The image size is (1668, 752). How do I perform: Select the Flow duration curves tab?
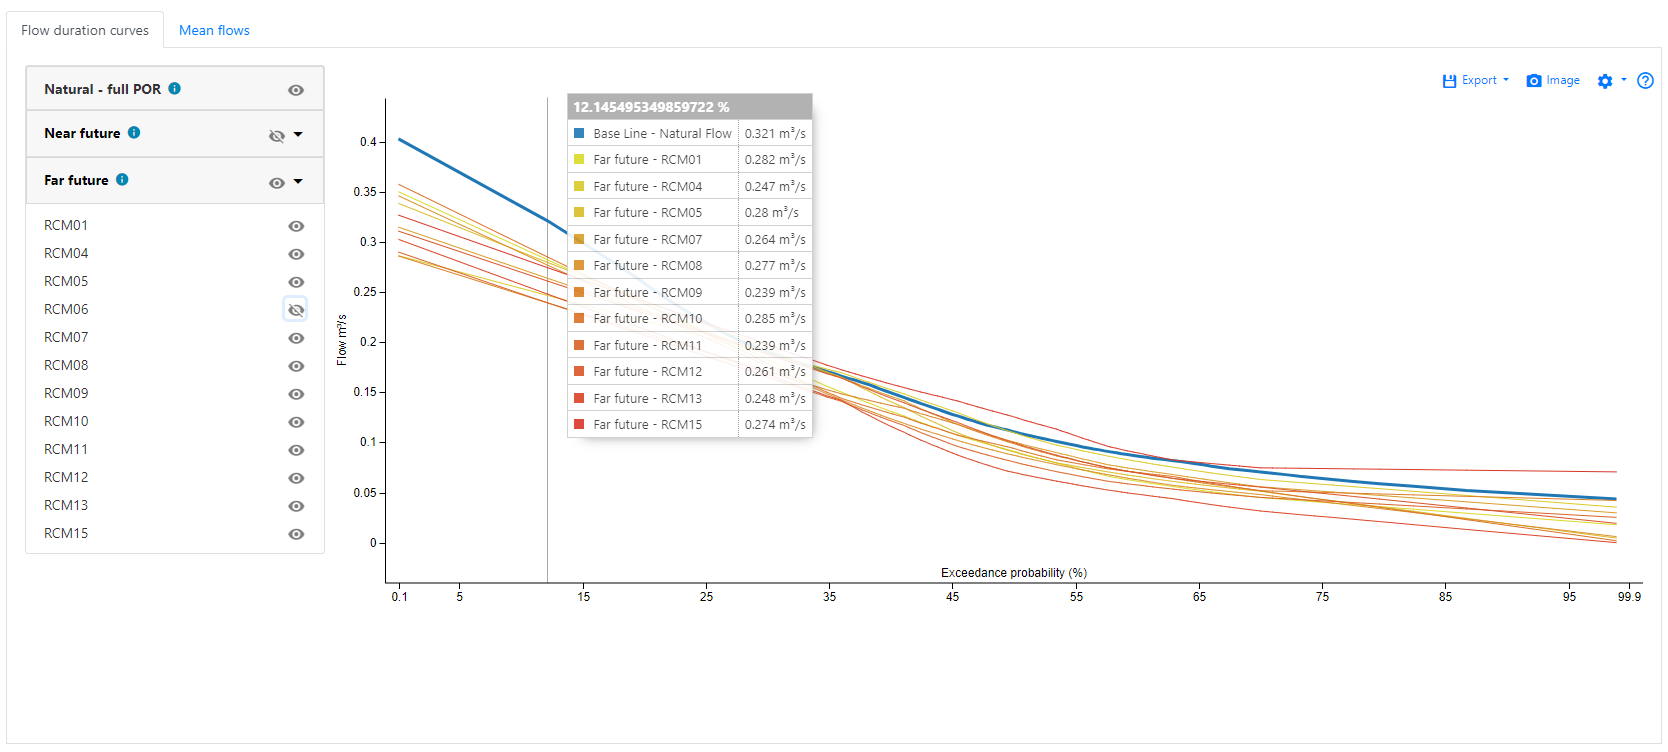click(85, 30)
